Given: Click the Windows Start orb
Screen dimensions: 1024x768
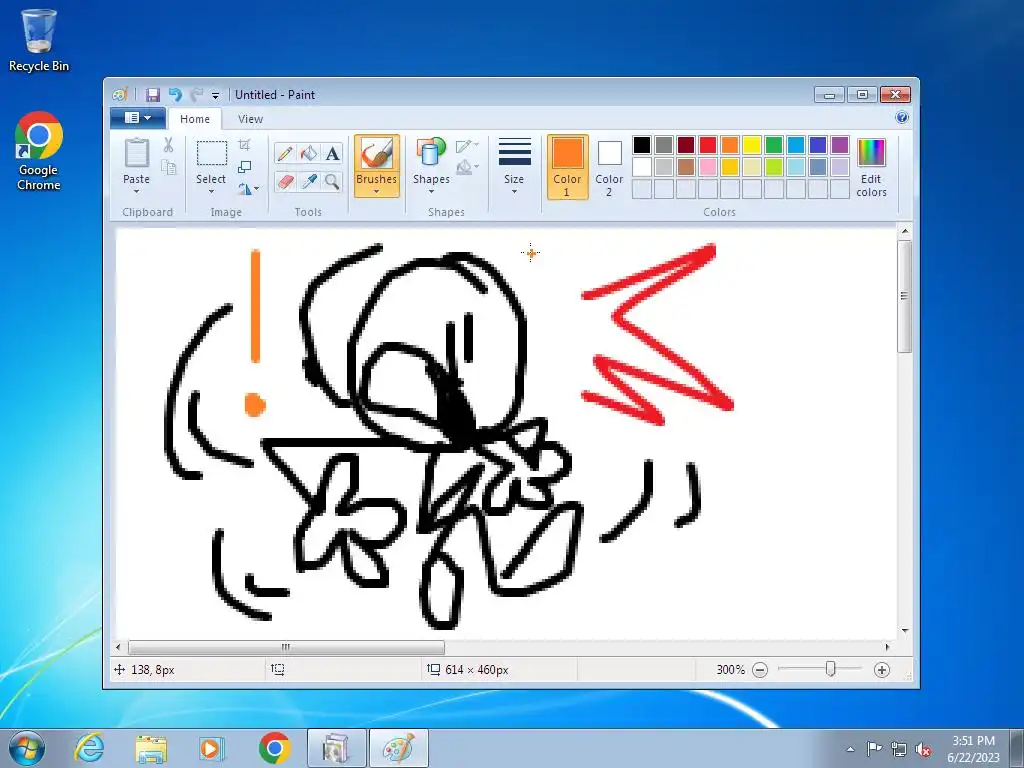Looking at the screenshot, I should tap(27, 748).
